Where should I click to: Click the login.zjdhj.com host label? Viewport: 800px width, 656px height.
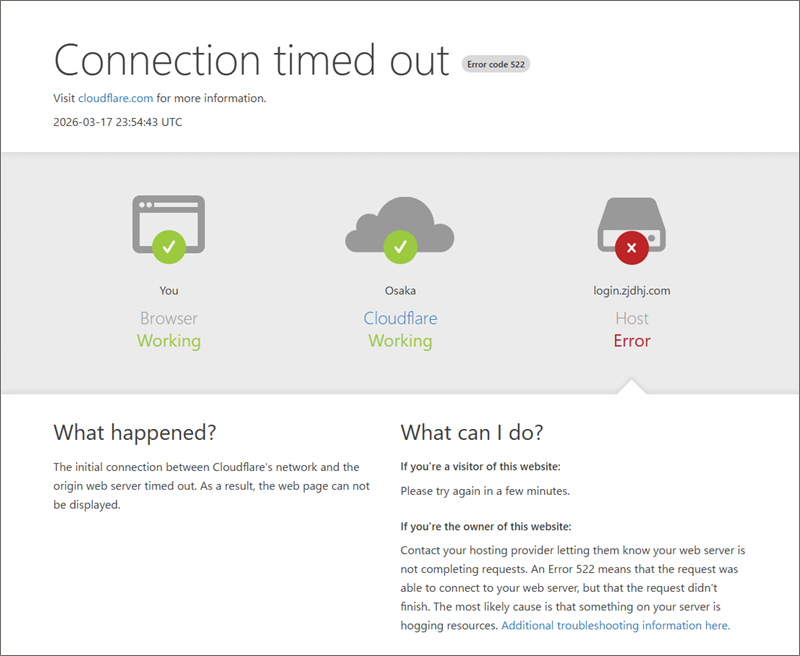pyautogui.click(x=631, y=290)
